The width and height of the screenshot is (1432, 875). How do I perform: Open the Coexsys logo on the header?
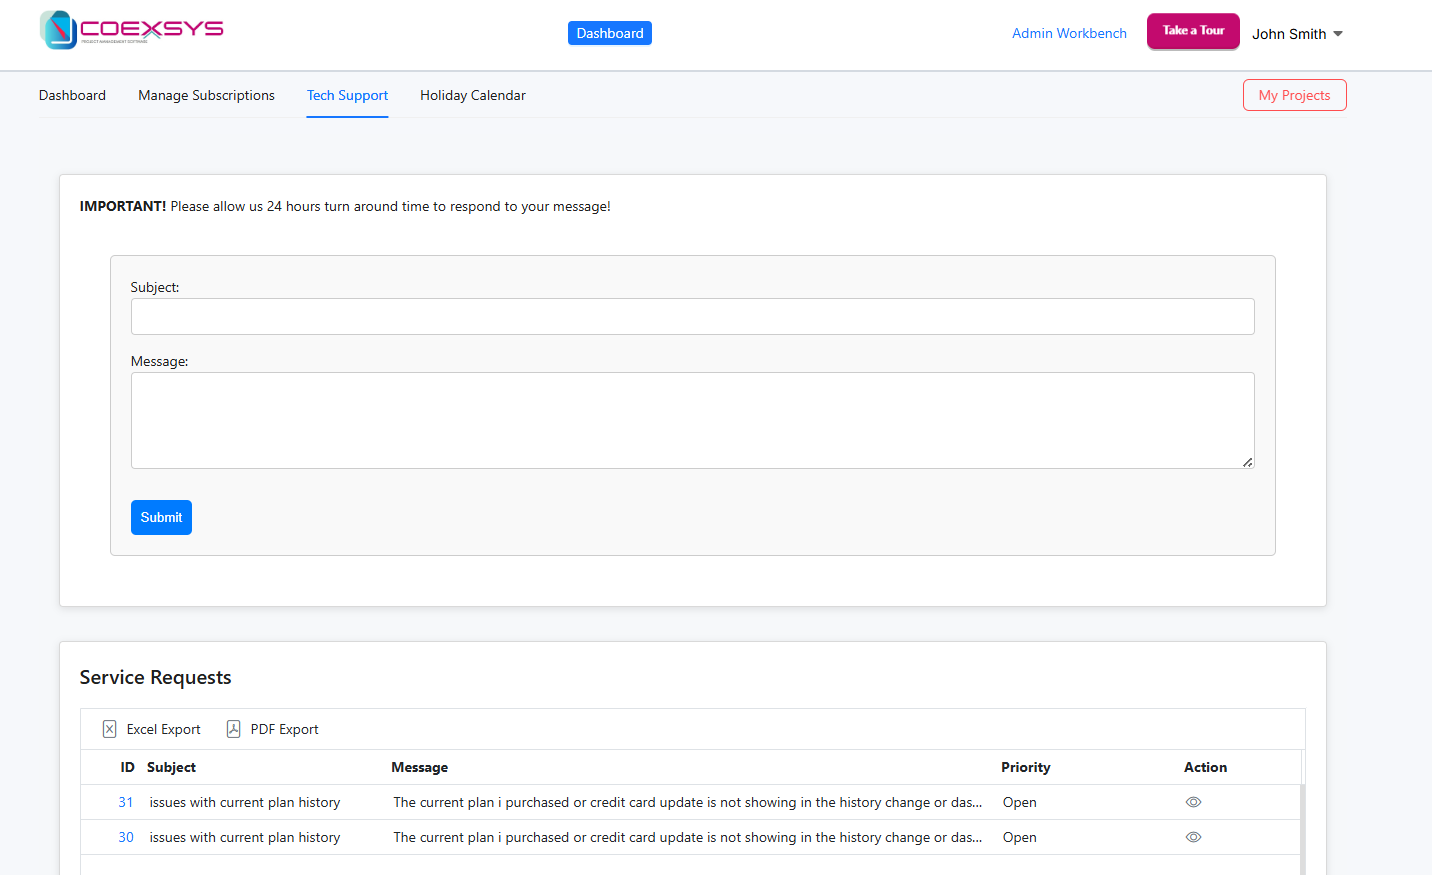tap(131, 29)
